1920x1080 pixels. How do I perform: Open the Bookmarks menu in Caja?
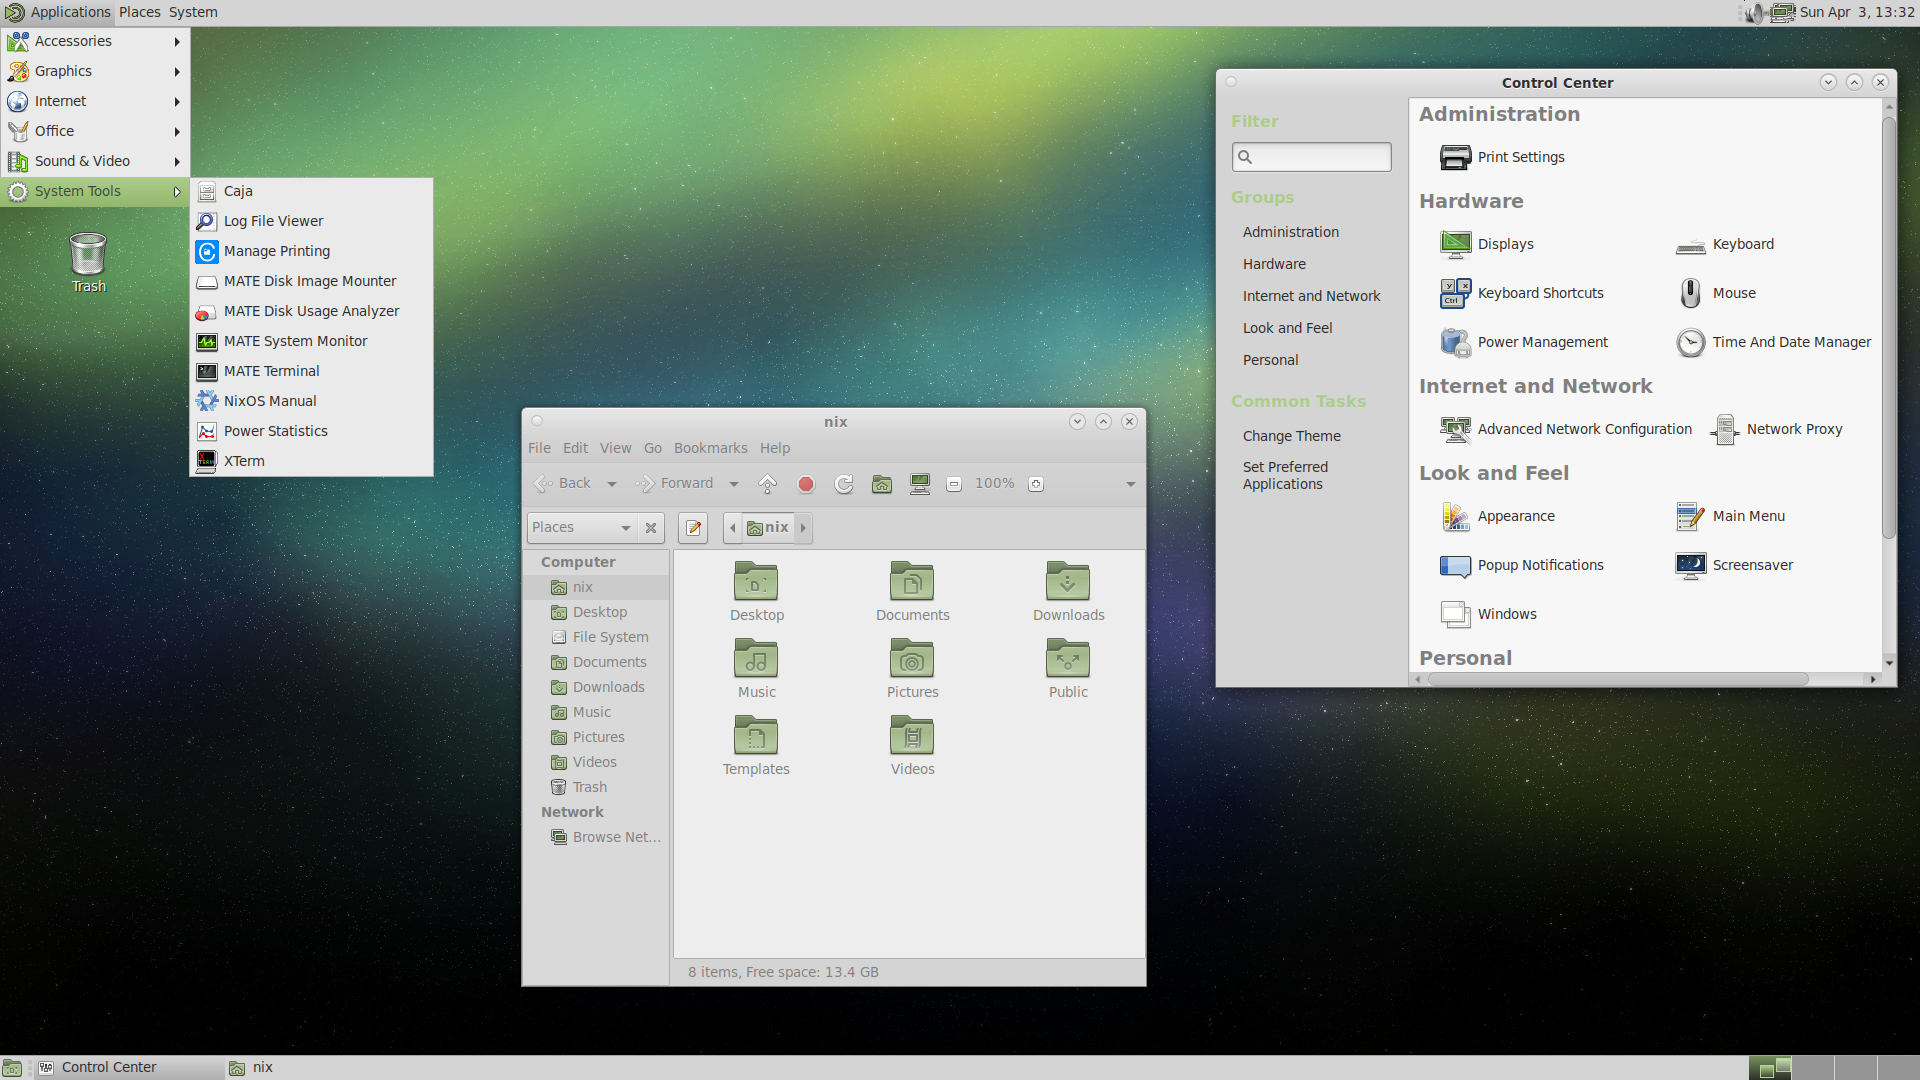710,448
